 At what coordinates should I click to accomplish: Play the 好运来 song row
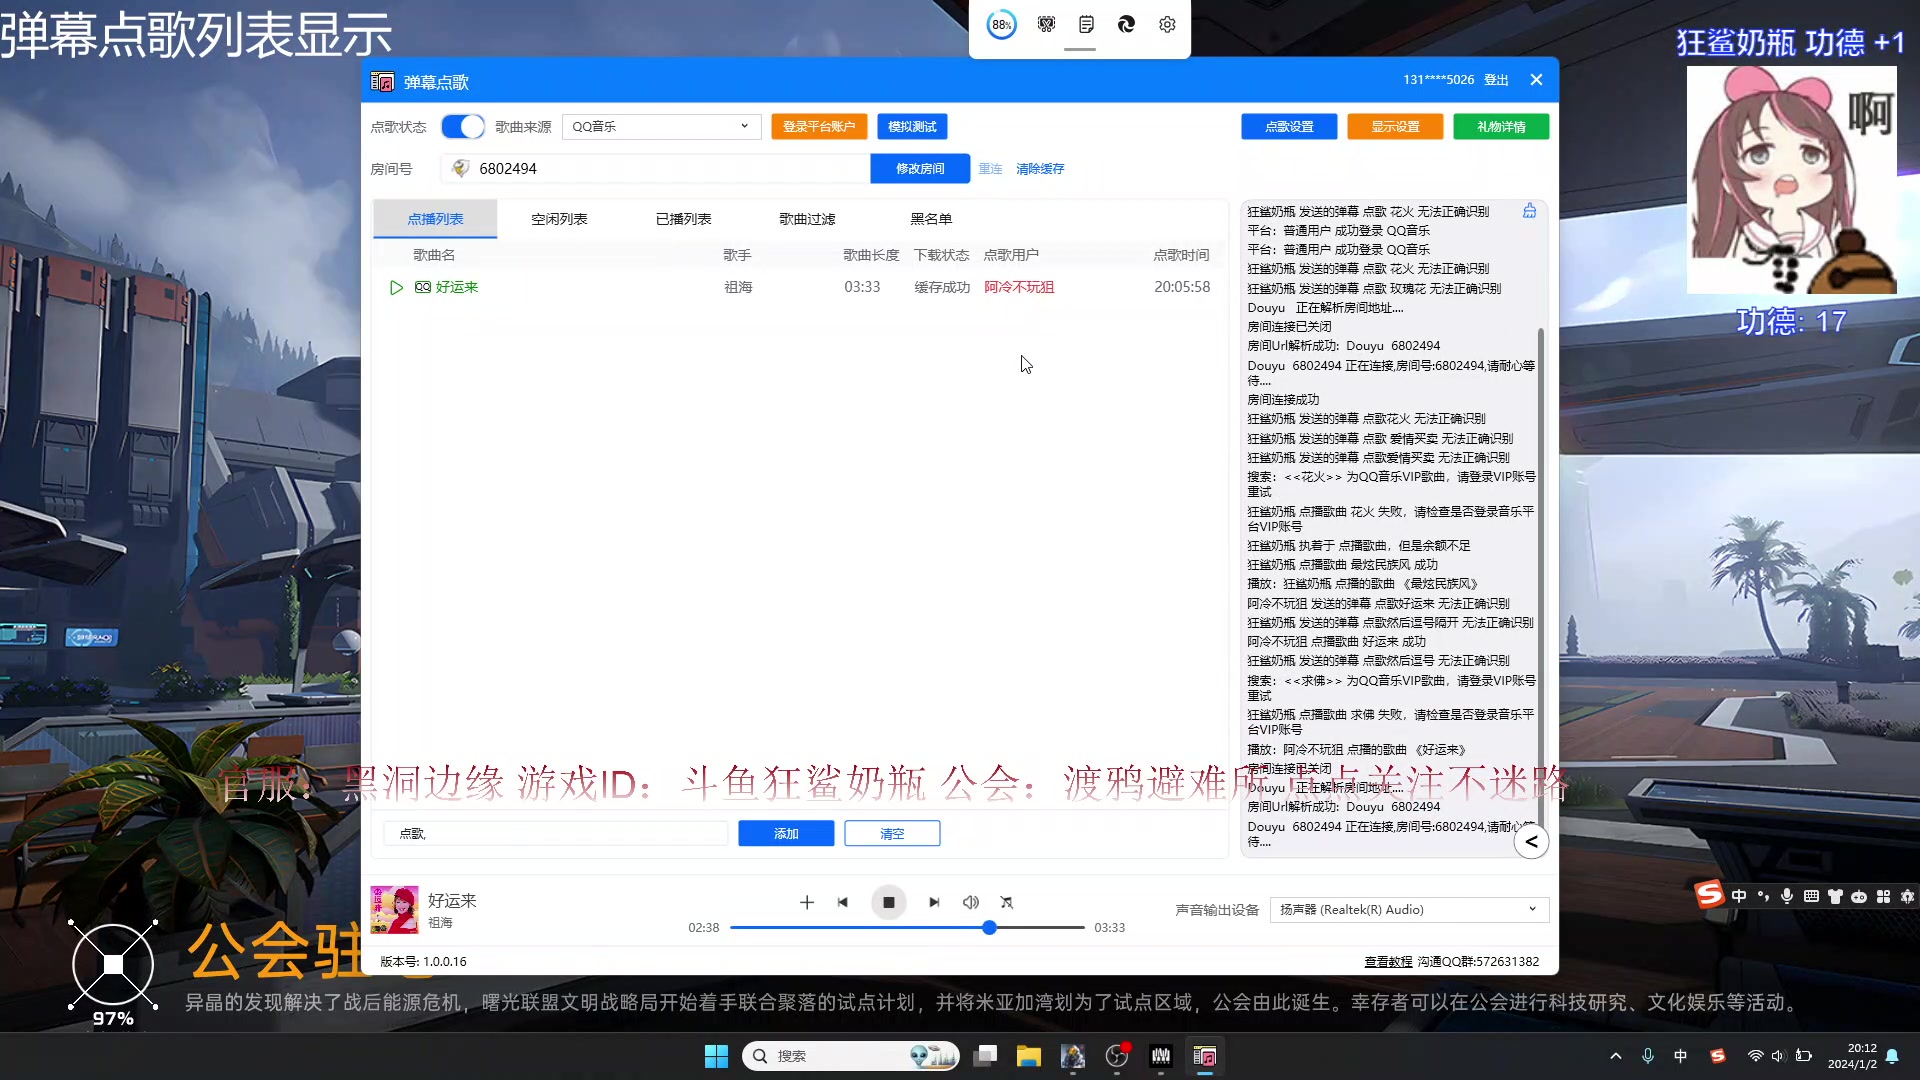click(396, 288)
